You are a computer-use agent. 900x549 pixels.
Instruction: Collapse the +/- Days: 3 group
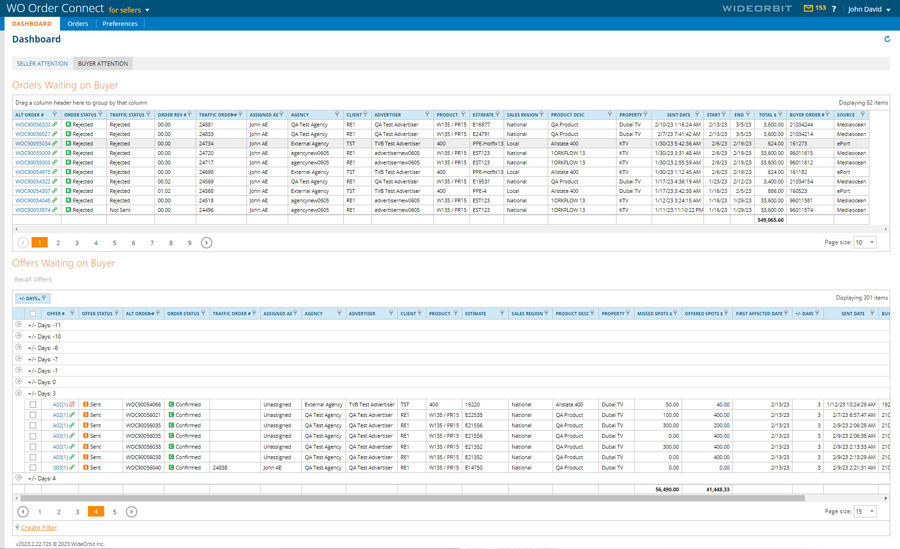pyautogui.click(x=18, y=393)
